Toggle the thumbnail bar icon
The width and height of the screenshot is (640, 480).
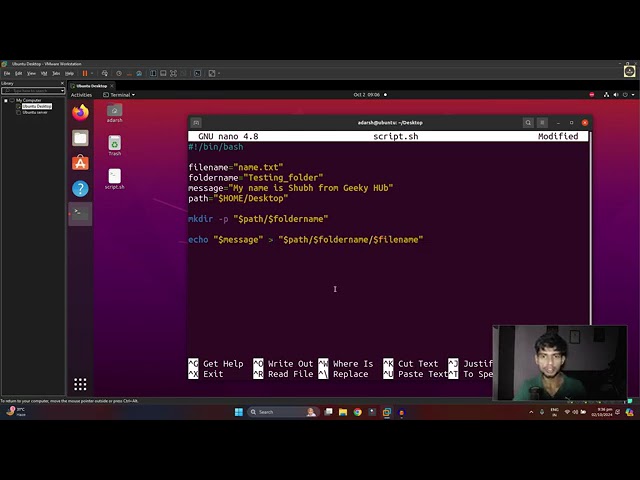tap(163, 73)
